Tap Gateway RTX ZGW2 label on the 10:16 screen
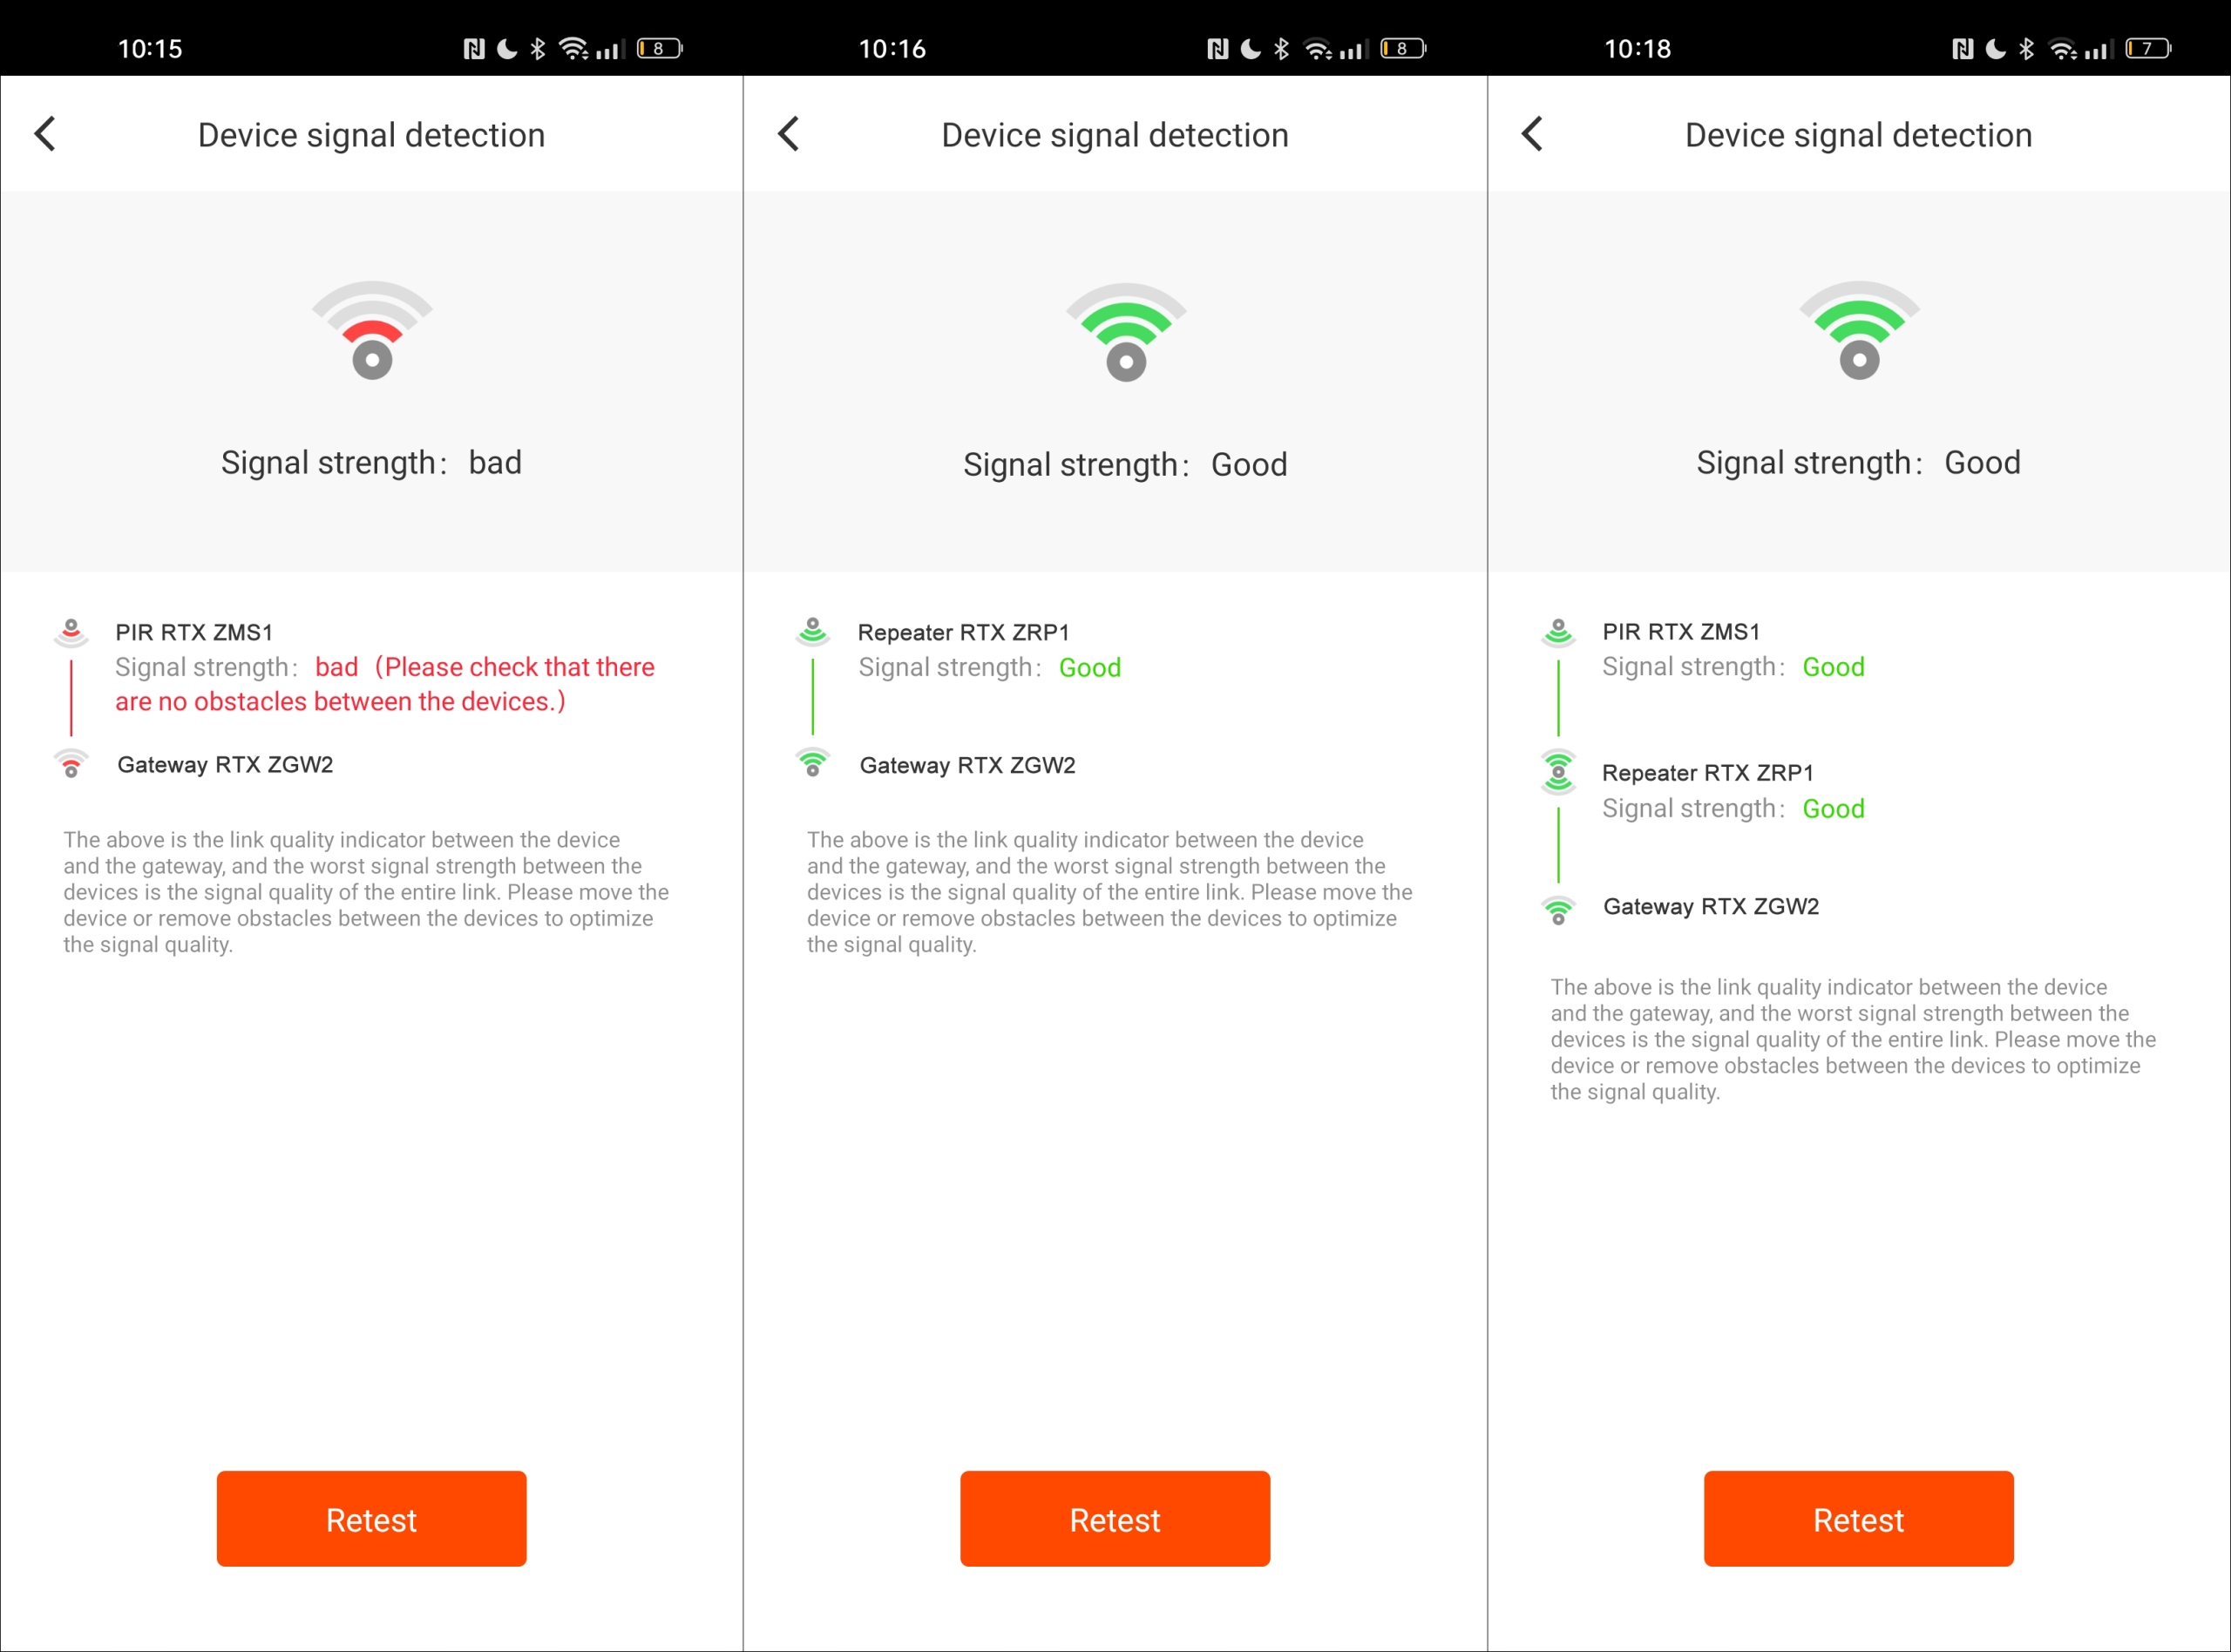2231x1652 pixels. point(967,765)
